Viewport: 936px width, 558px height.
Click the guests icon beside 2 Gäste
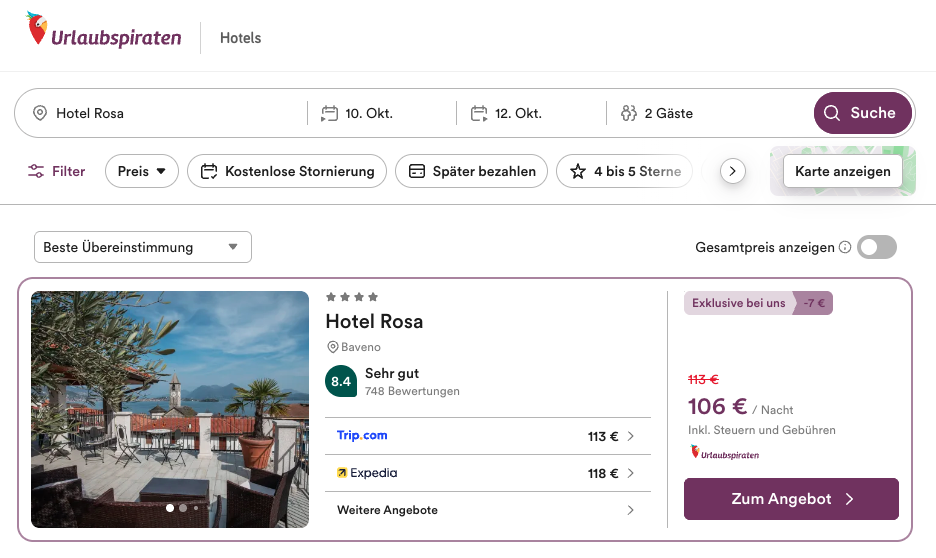(629, 114)
